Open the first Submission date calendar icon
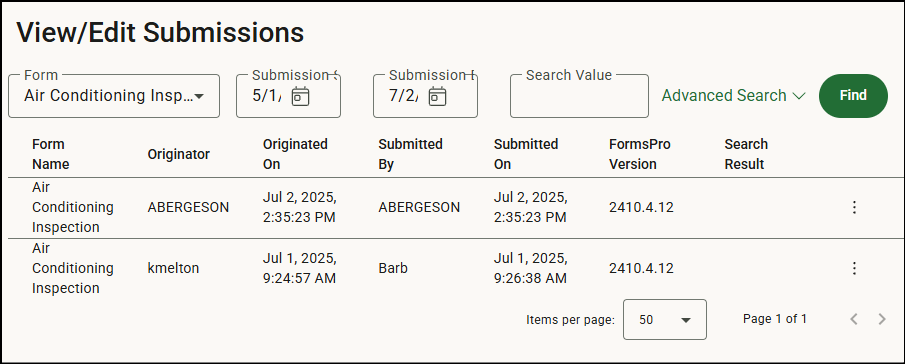Image resolution: width=905 pixels, height=364 pixels. (300, 96)
